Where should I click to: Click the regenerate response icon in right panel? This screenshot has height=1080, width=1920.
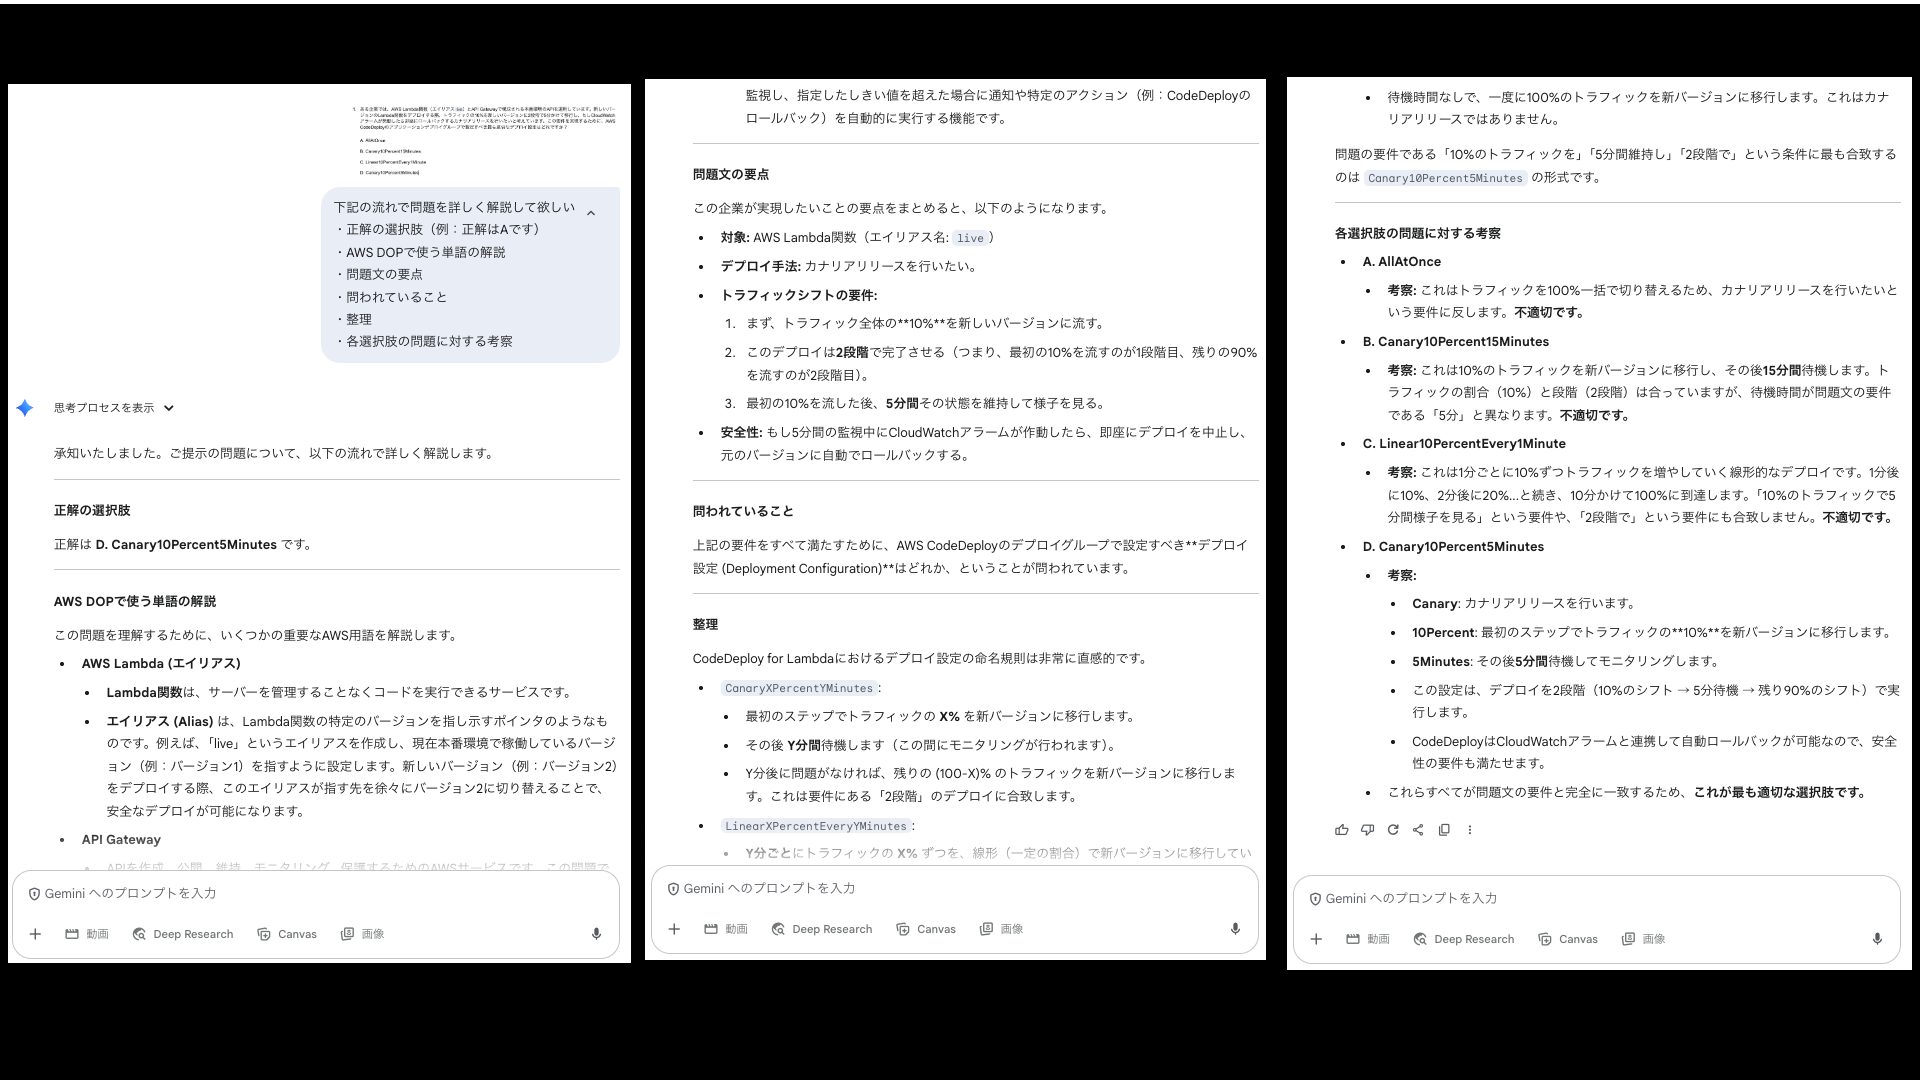pyautogui.click(x=1393, y=830)
